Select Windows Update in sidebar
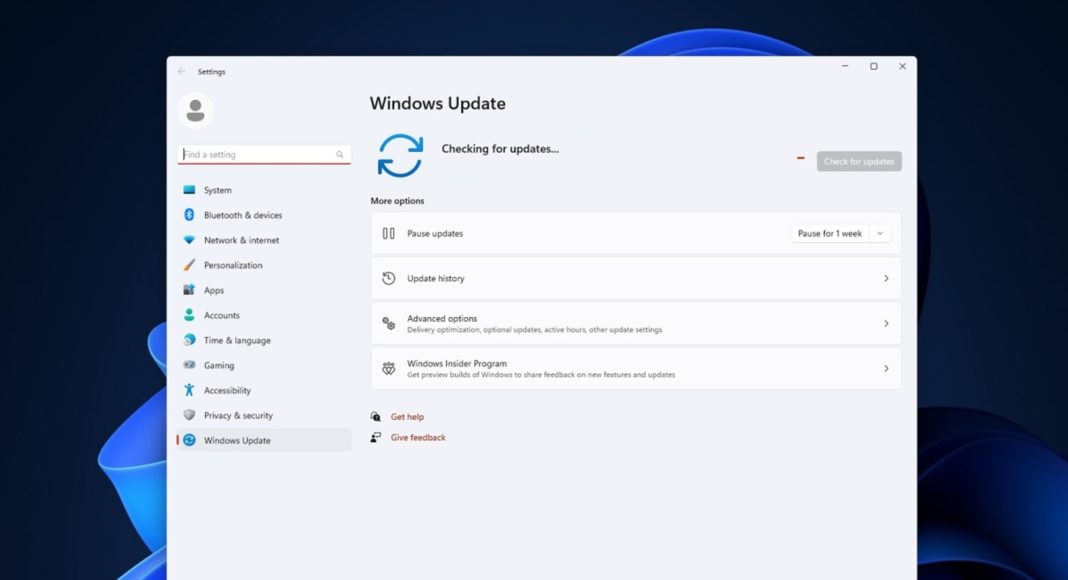 (x=264, y=440)
